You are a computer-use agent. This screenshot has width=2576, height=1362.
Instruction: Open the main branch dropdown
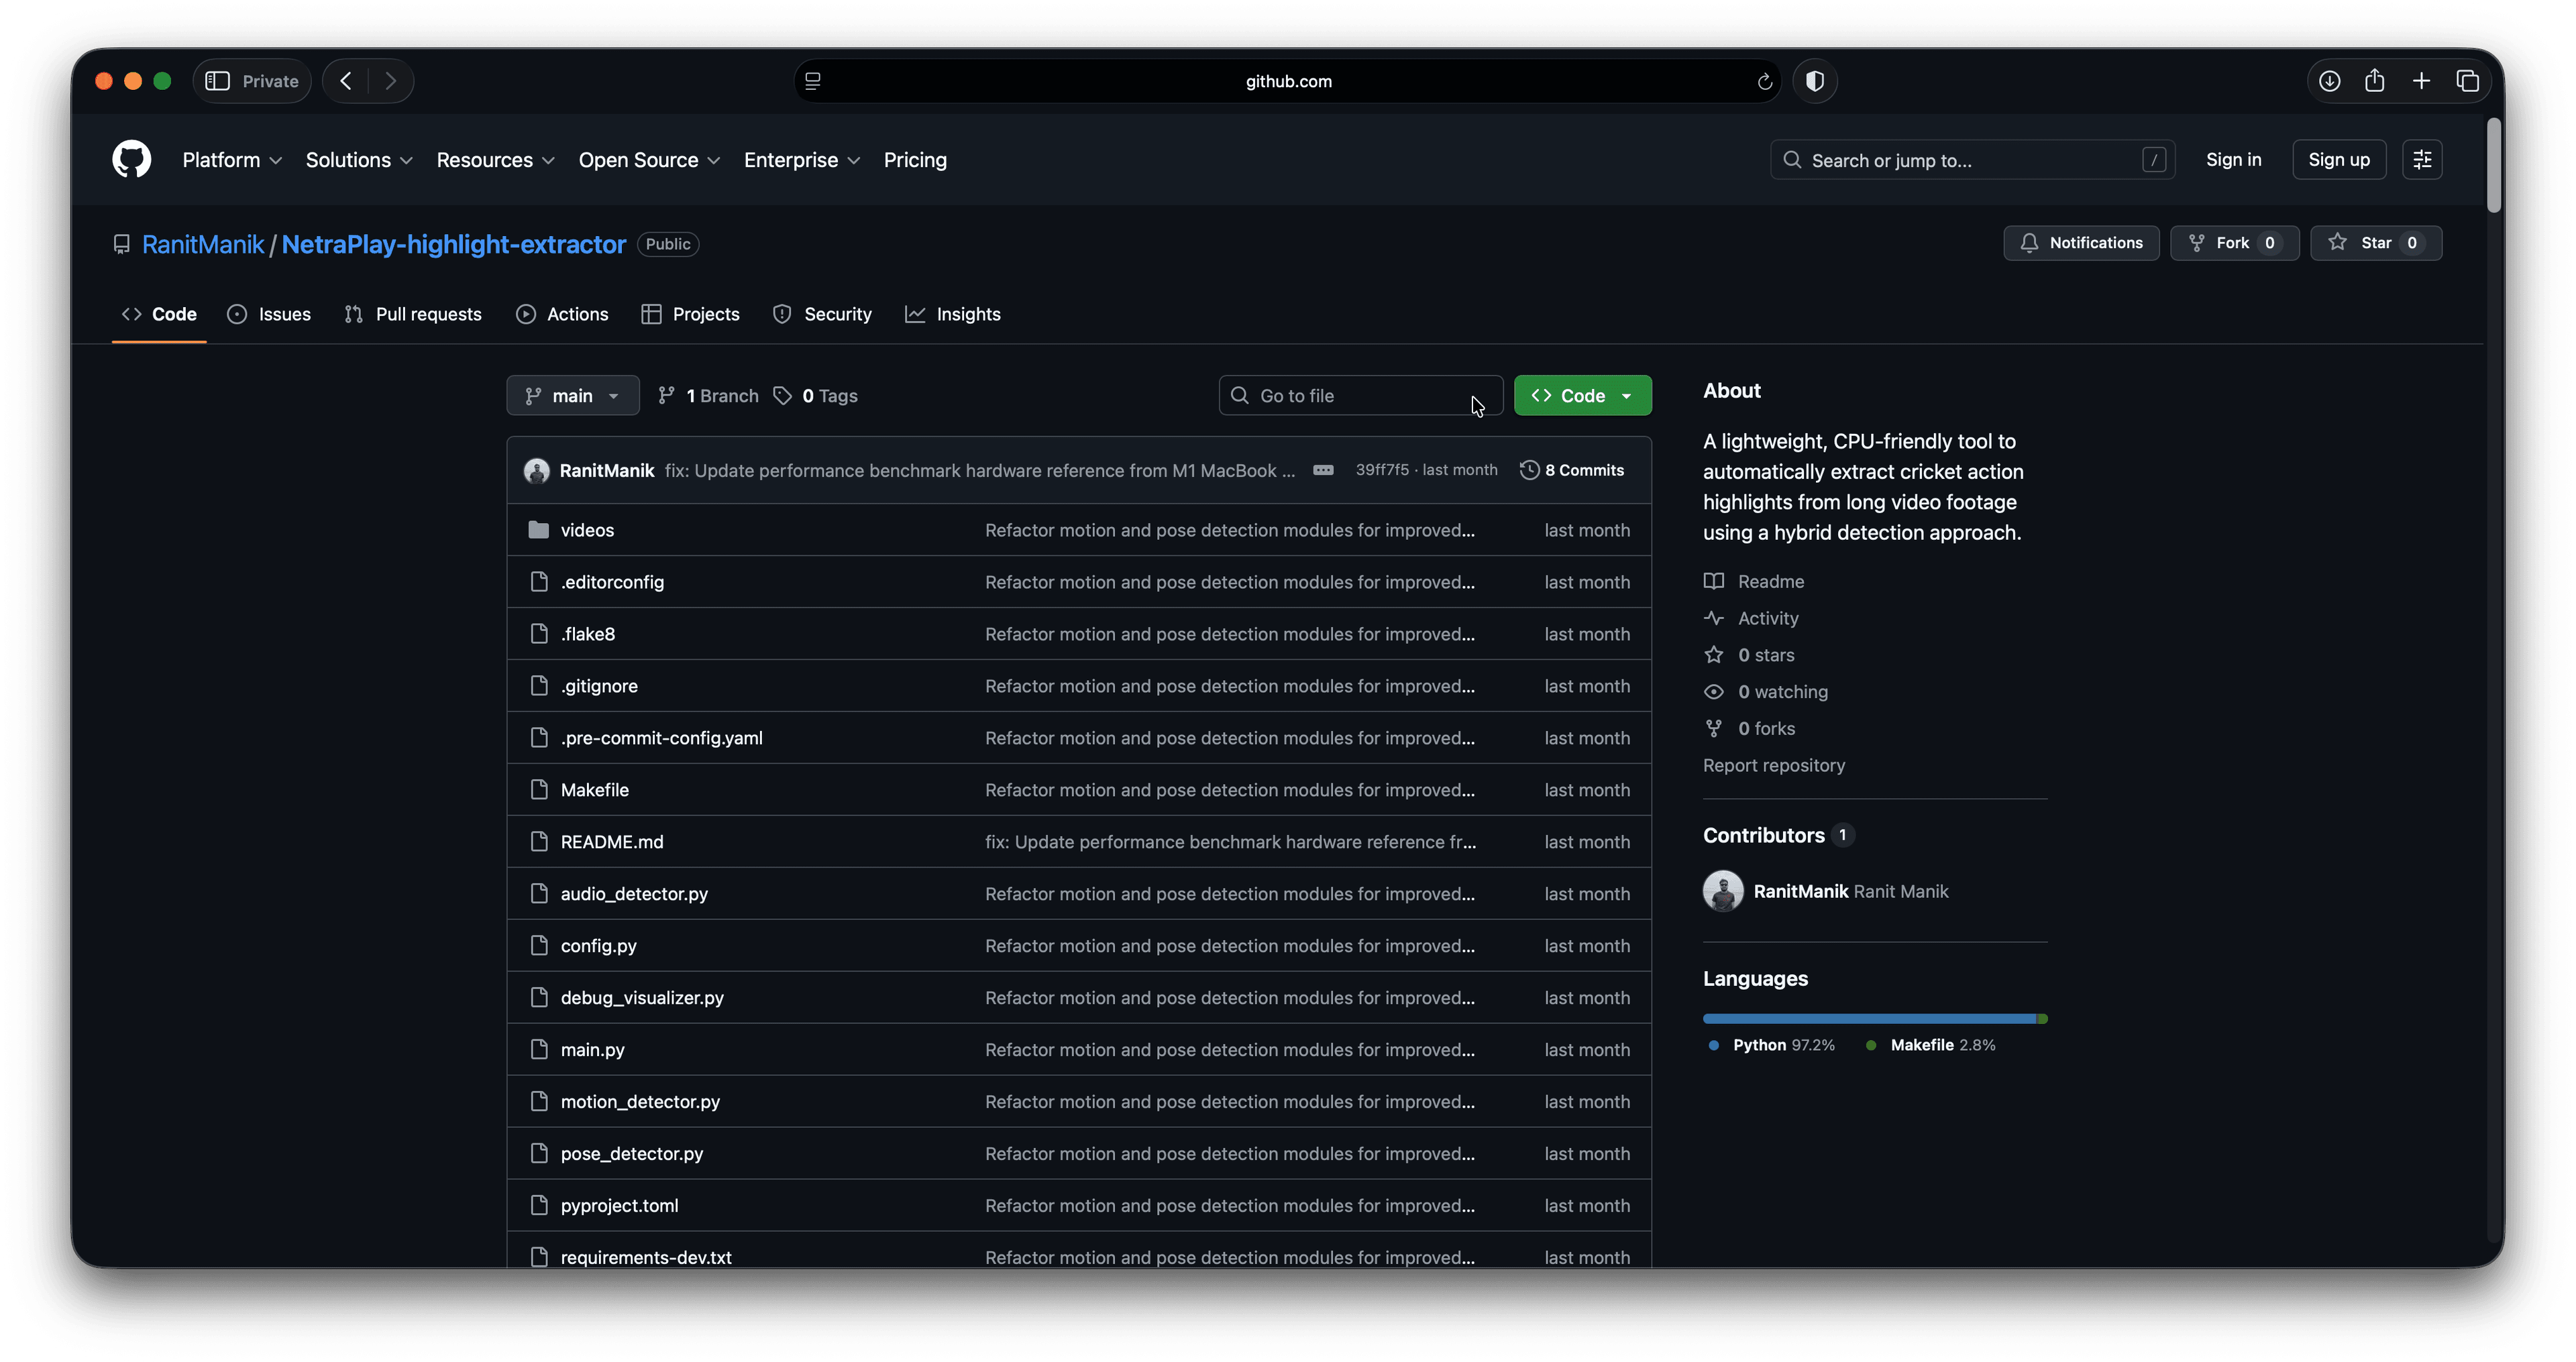tap(572, 396)
